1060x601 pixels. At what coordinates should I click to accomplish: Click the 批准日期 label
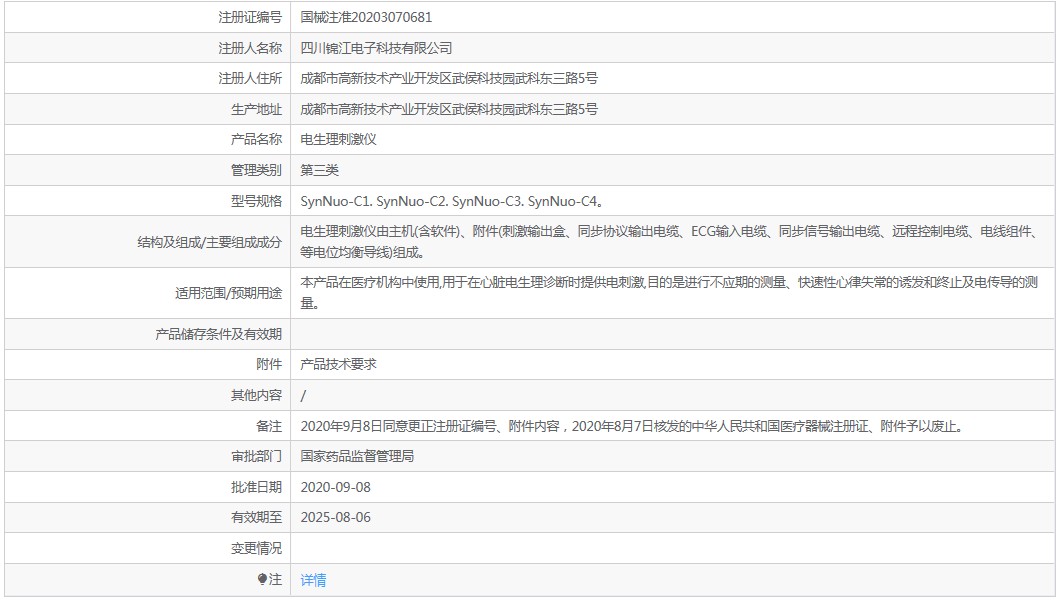point(256,487)
